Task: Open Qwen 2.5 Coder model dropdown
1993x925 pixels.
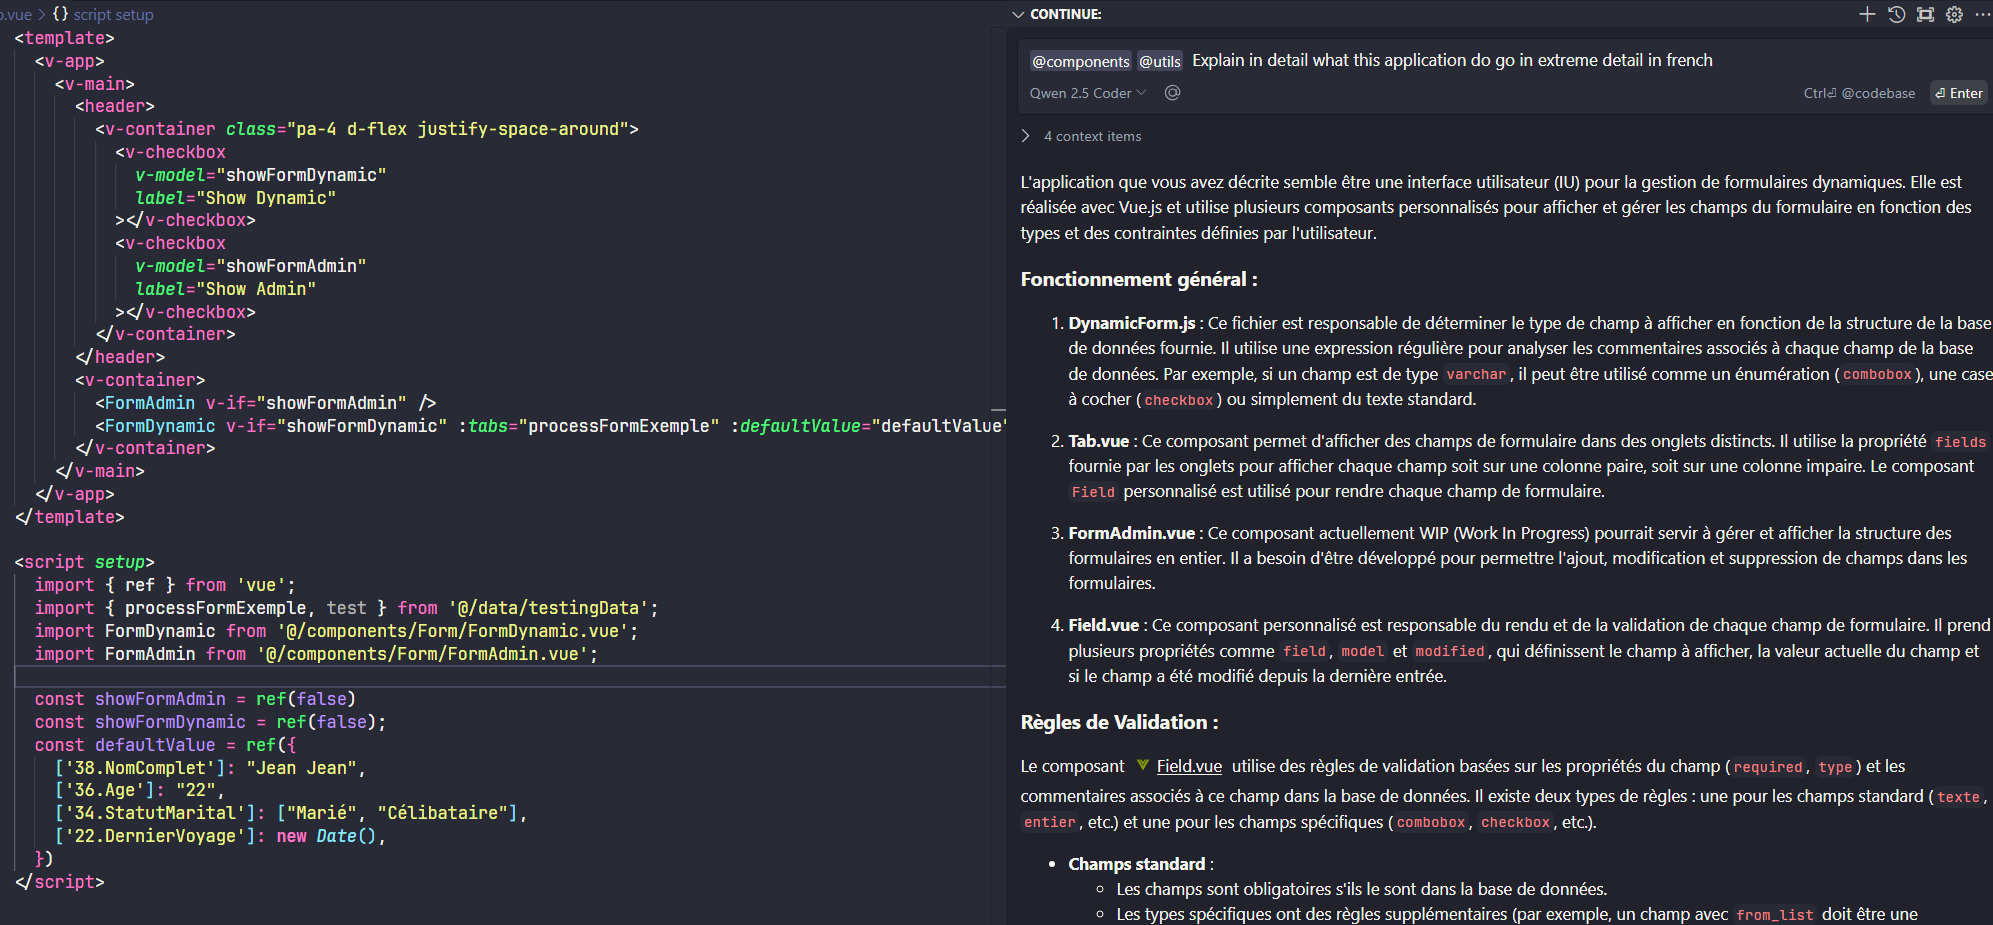Action: 1088,93
